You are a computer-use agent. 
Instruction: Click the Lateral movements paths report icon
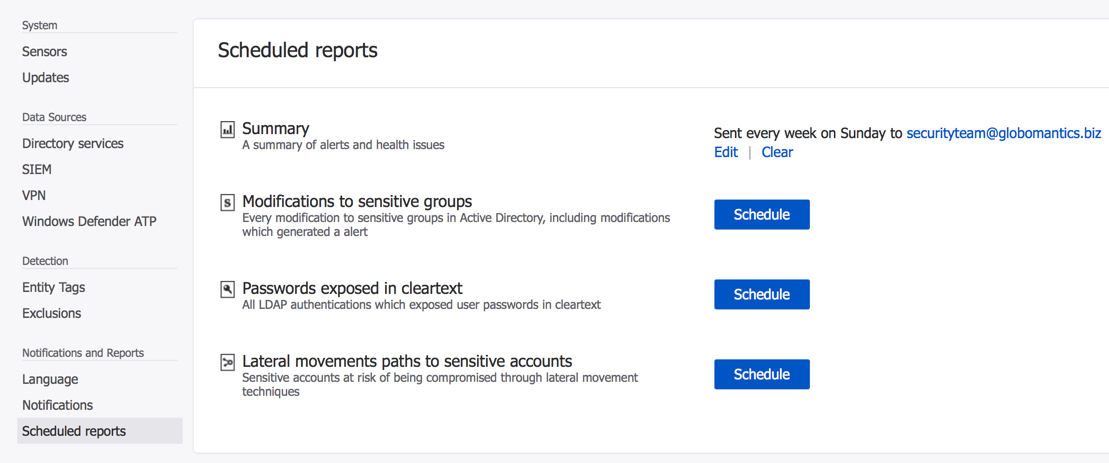coord(227,362)
